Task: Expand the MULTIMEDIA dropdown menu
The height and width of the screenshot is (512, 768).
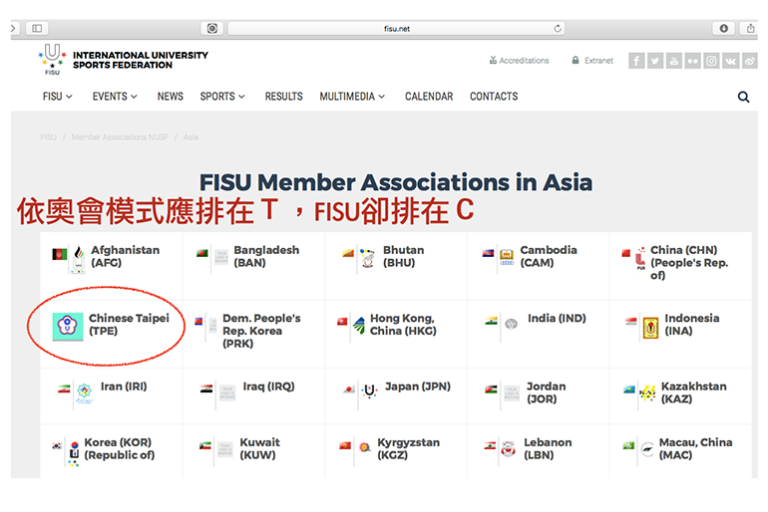Action: (352, 97)
